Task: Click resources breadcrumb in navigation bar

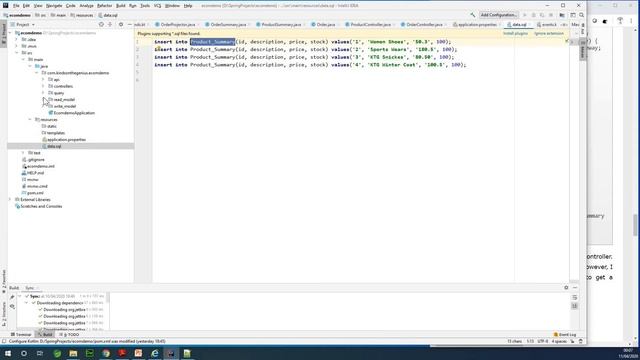Action: (x=82, y=15)
